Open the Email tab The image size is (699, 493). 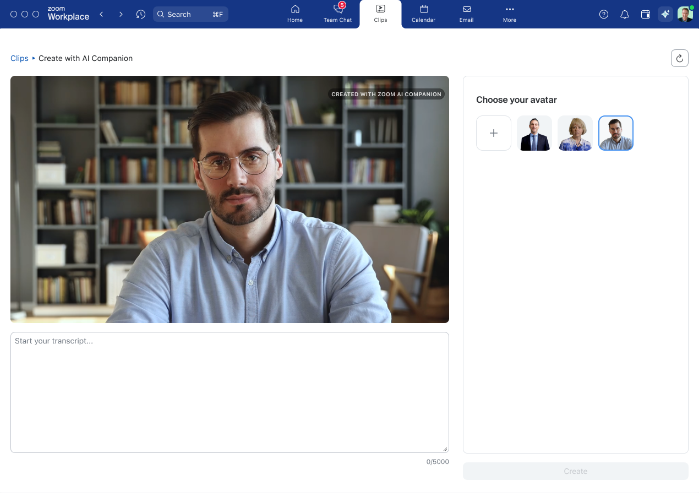pyautogui.click(x=466, y=13)
